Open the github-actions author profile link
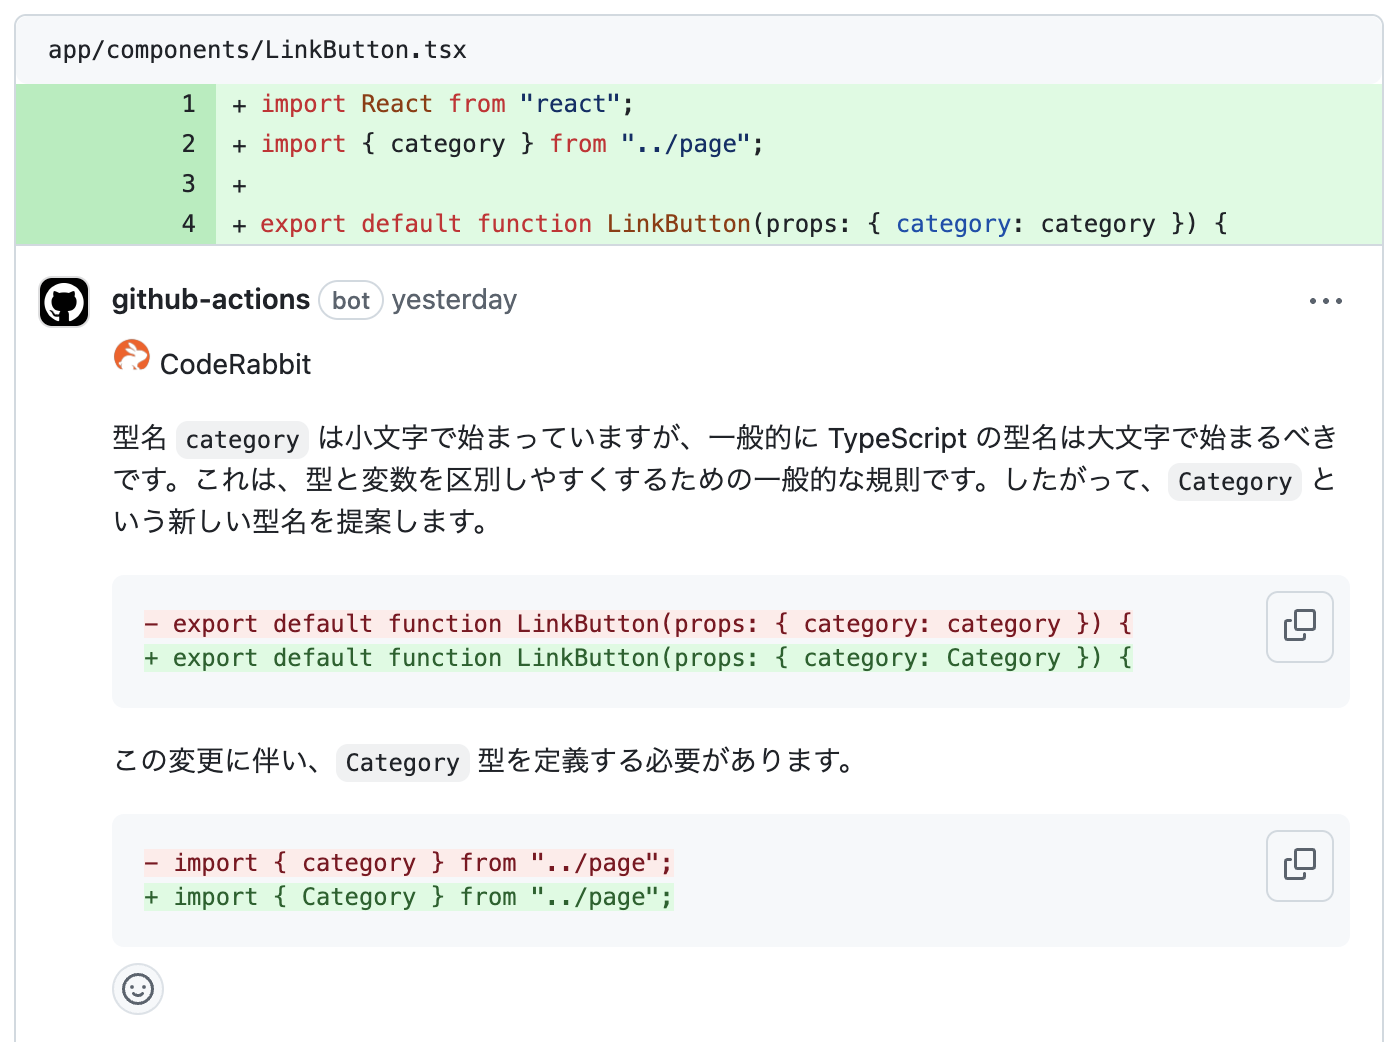Screen dimensions: 1390x1042 tap(211, 300)
